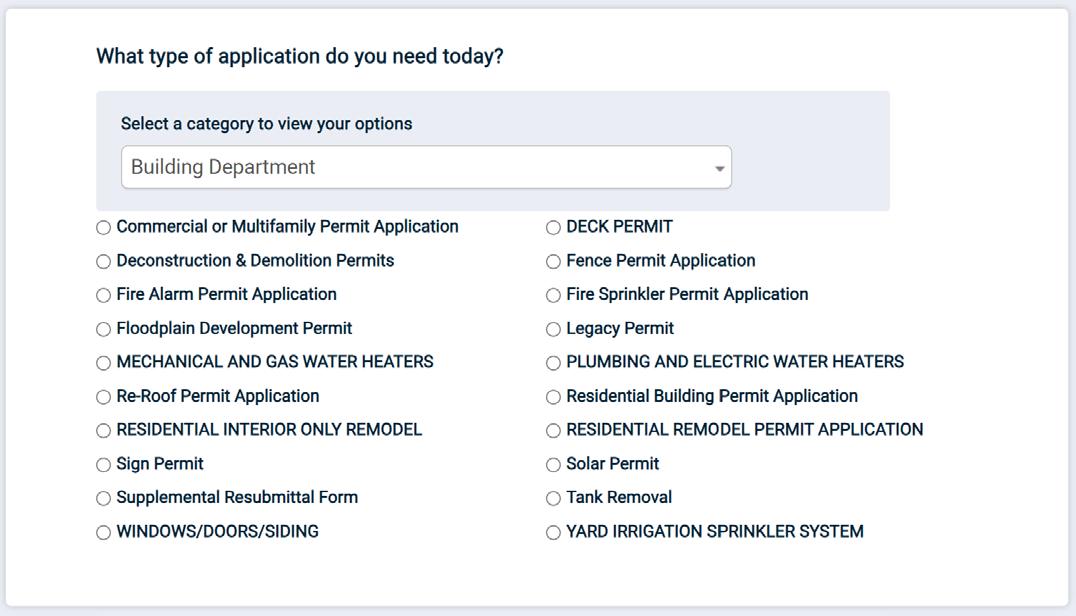This screenshot has width=1076, height=616.
Task: Select the Supplemental Resubmittal Form option
Action: coord(104,498)
